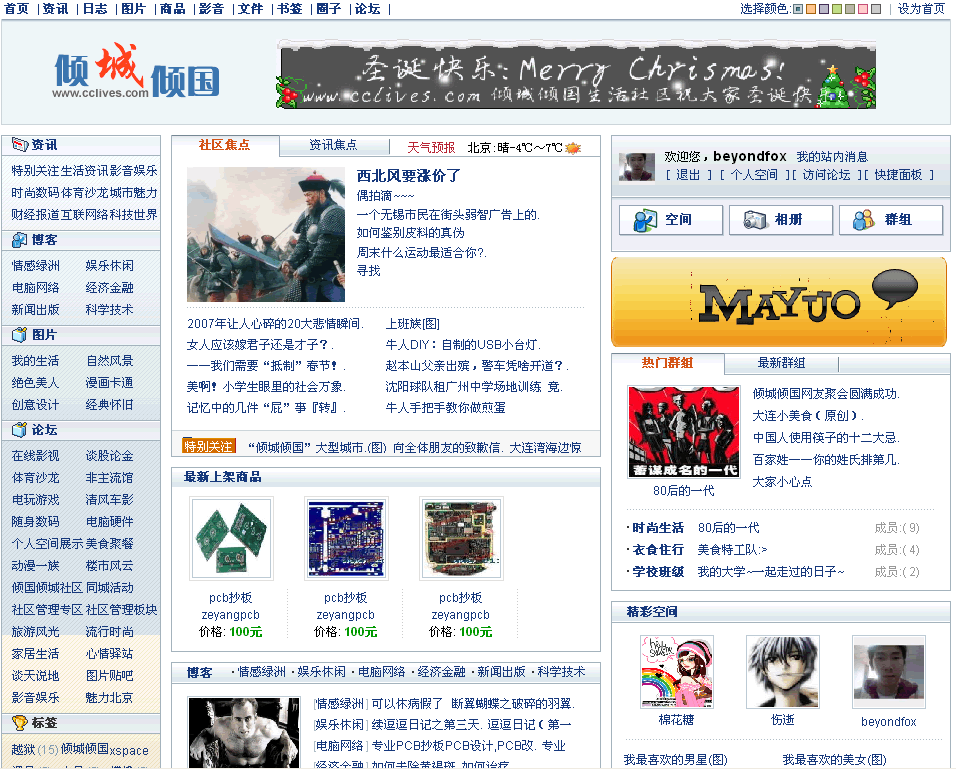Screen dimensions: 956x770
Task: Switch to the 最新群组 tab
Action: click(x=781, y=363)
